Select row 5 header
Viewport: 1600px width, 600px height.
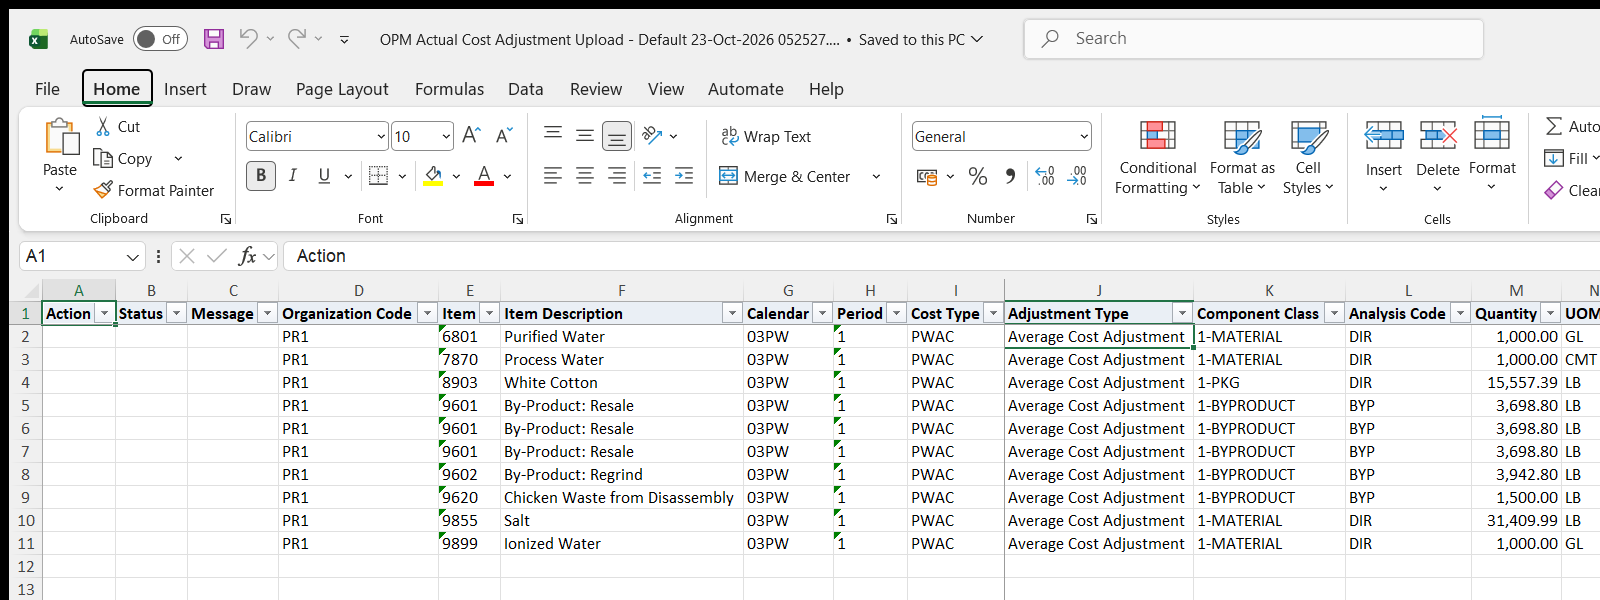coord(25,405)
